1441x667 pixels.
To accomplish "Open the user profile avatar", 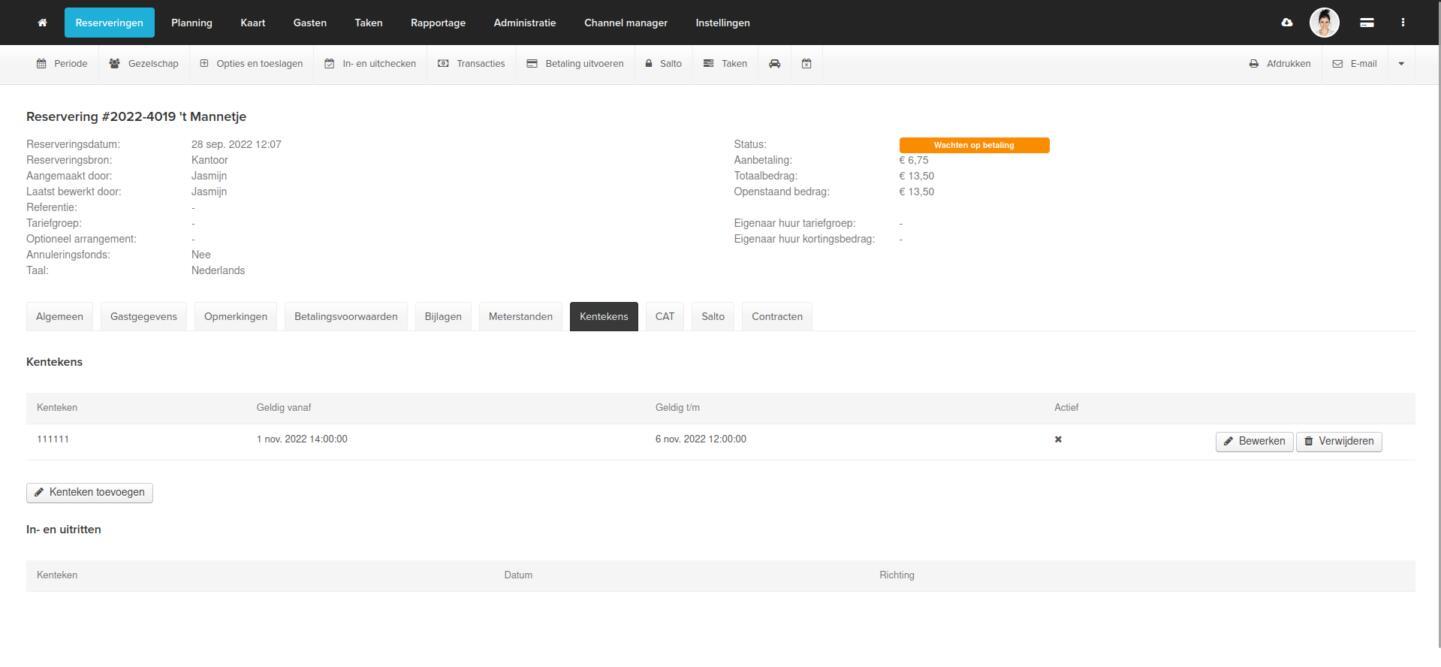I will click(x=1324, y=23).
